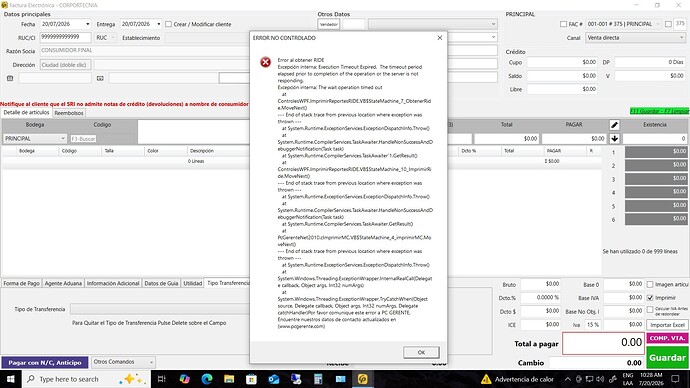Switch to the Reembolsos tab
The width and height of the screenshot is (690, 388).
[x=69, y=113]
